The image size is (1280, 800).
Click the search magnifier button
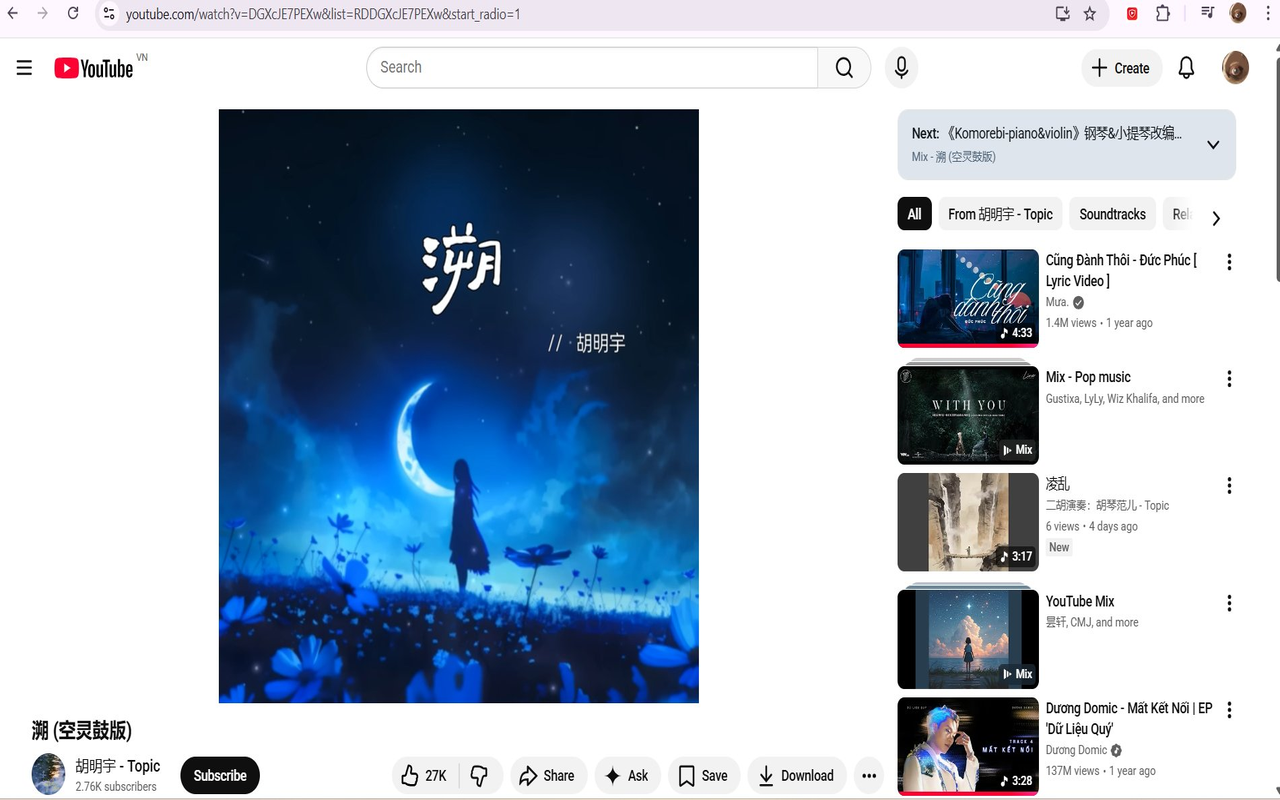pos(844,68)
